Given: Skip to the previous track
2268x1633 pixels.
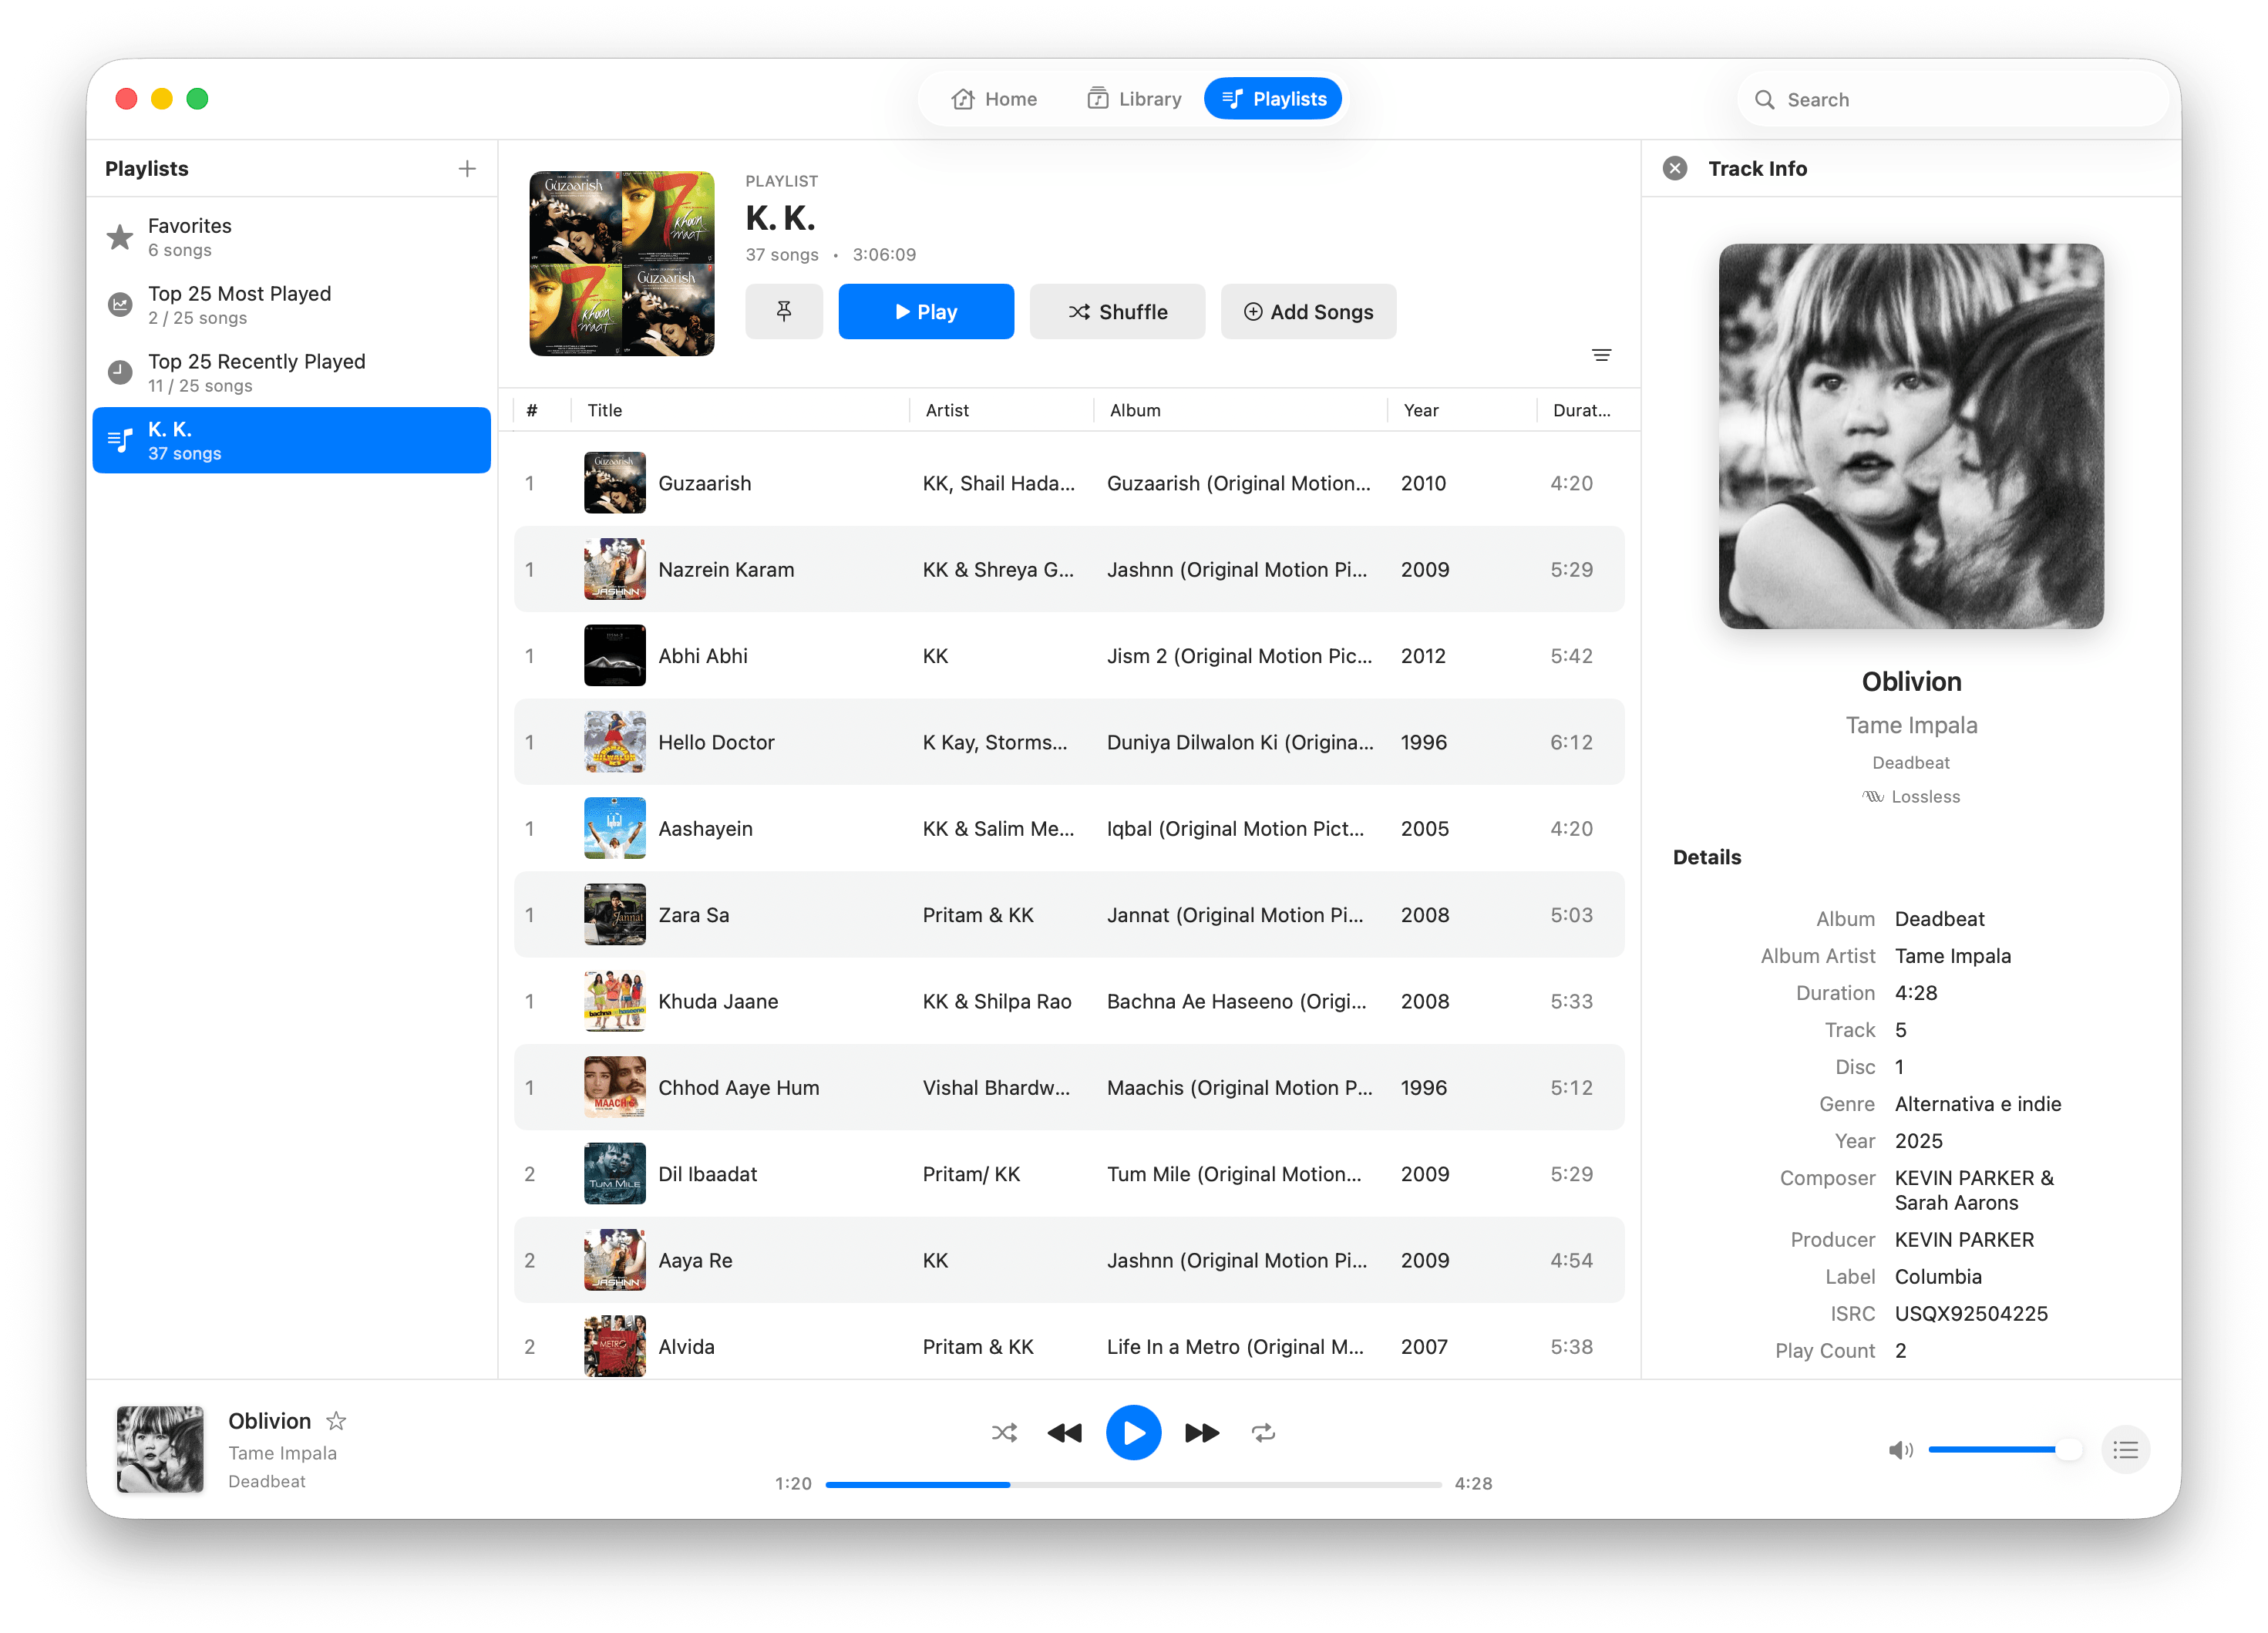Looking at the screenshot, I should pyautogui.click(x=1065, y=1433).
